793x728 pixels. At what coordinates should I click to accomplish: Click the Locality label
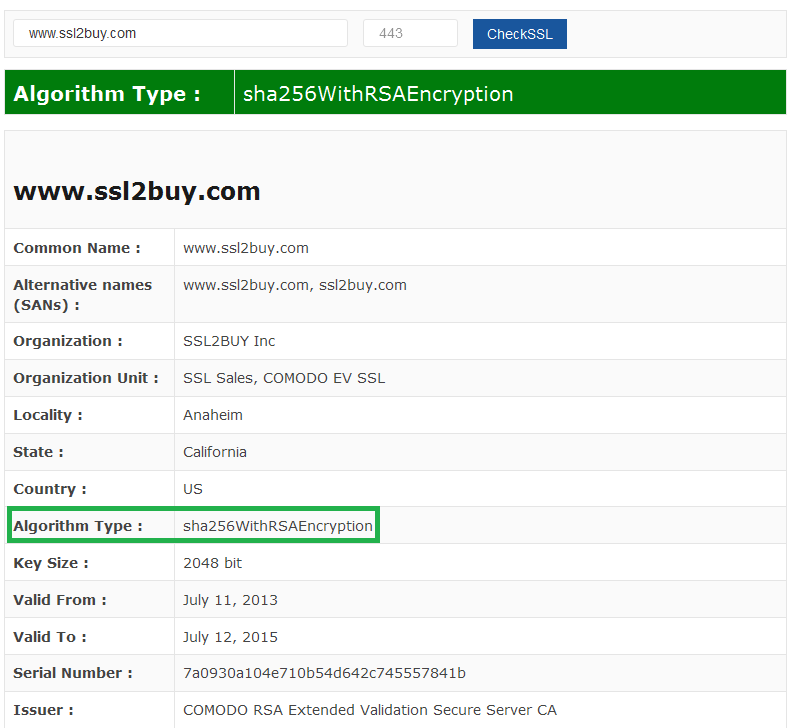point(48,415)
